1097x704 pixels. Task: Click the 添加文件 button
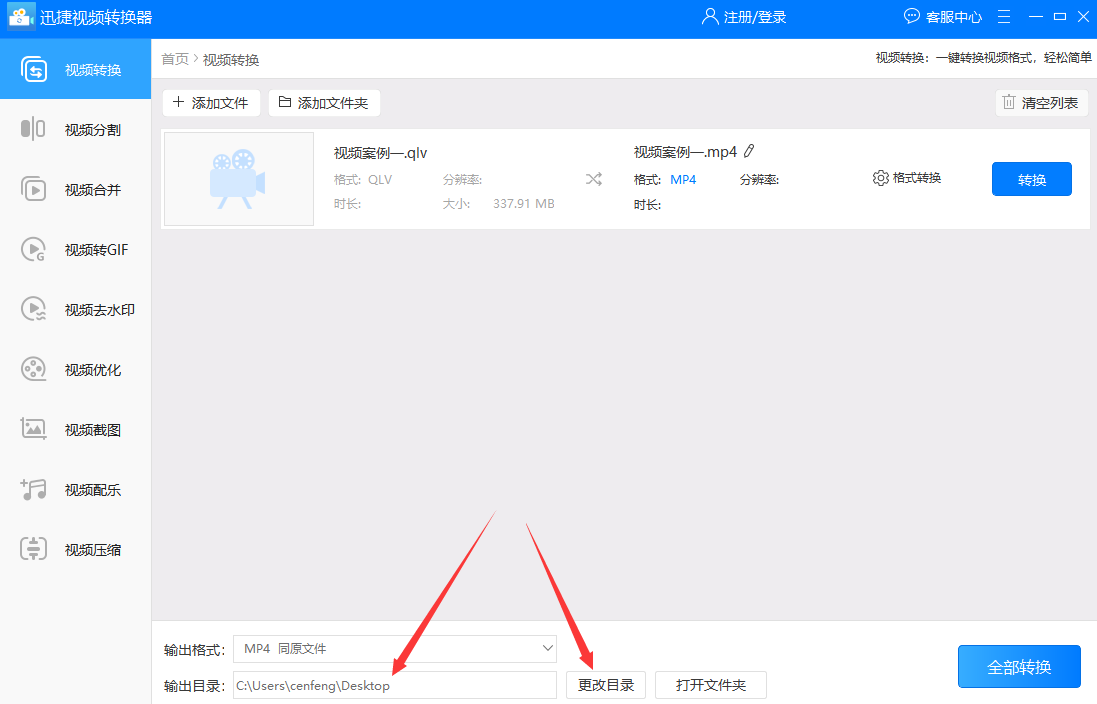tap(211, 103)
